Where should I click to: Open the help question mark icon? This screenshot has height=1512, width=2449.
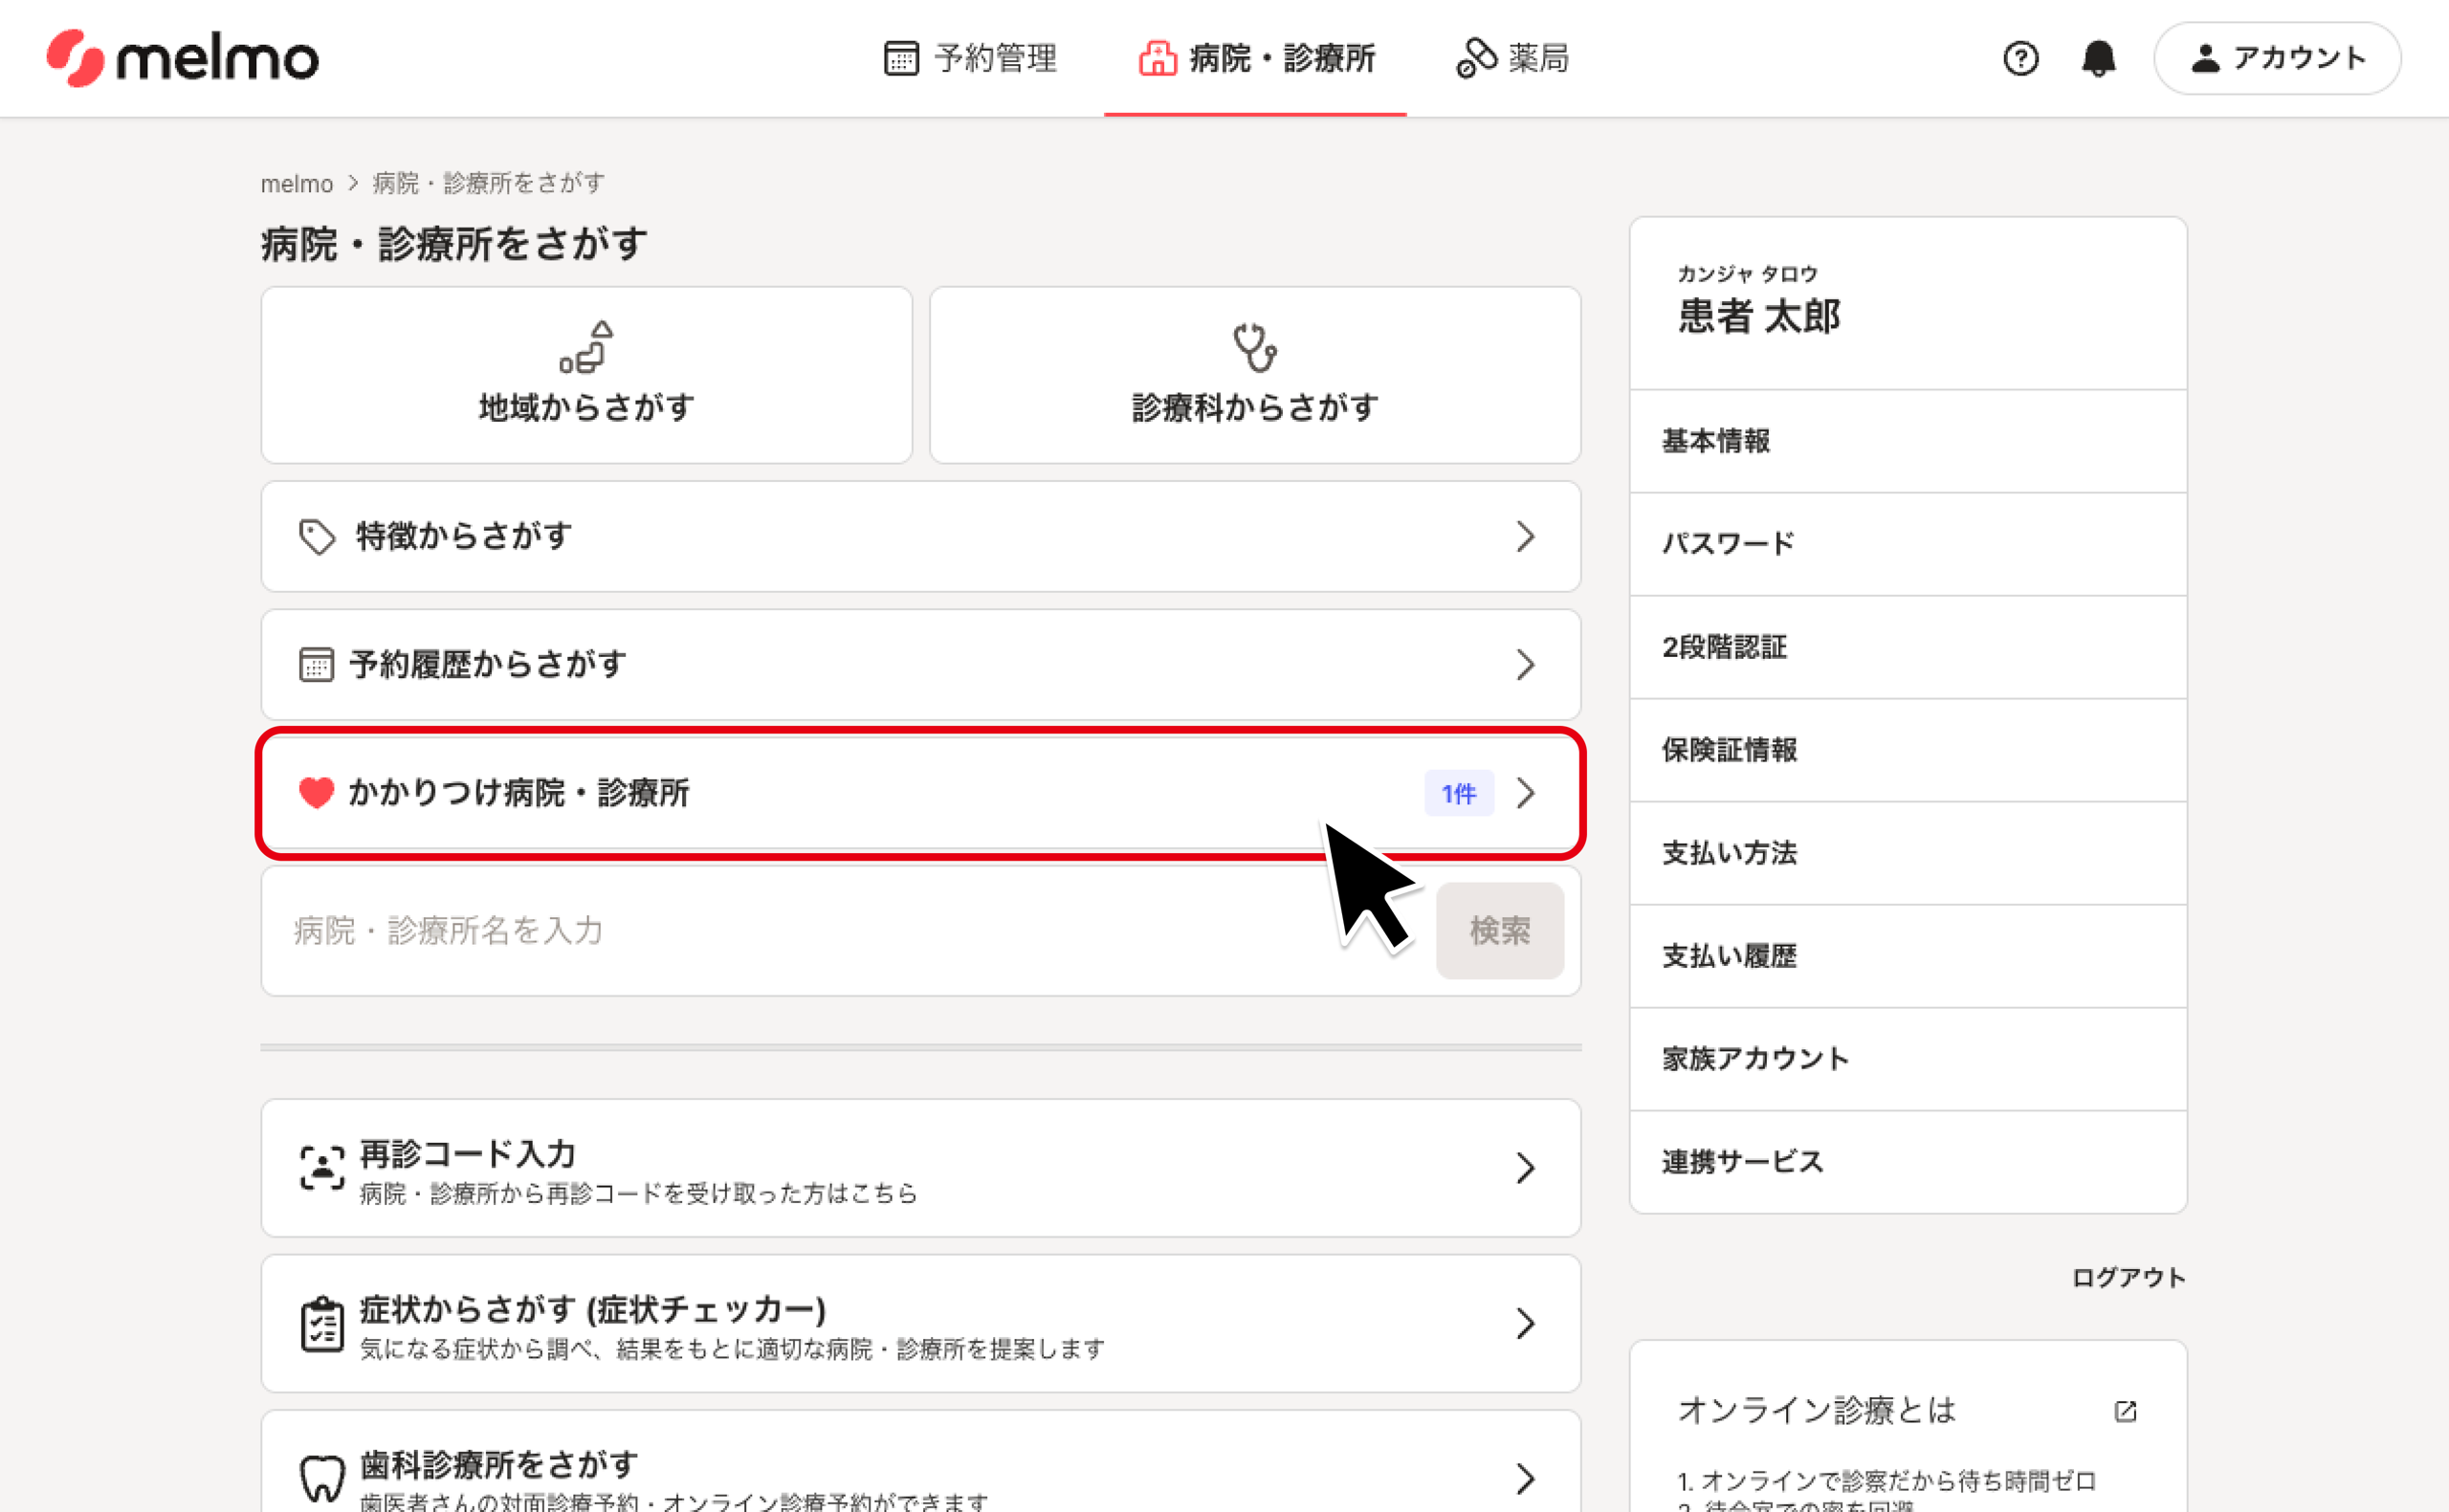click(2020, 58)
